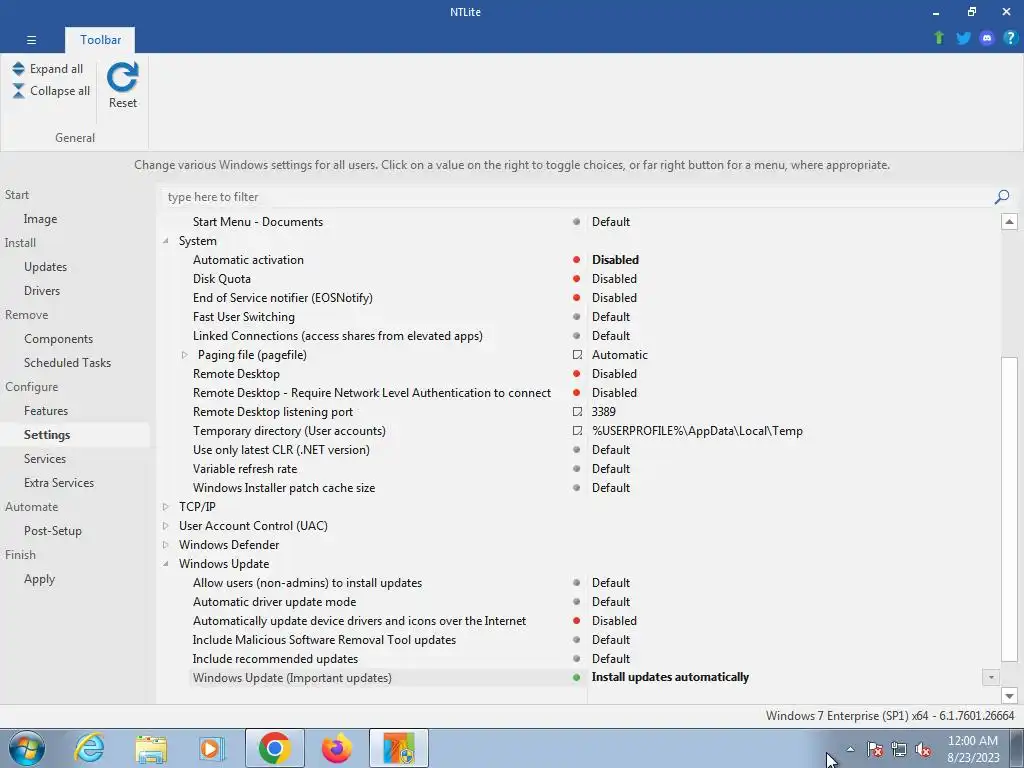The height and width of the screenshot is (768, 1024).
Task: Click Show desktop button at taskbar edge
Action: pos(1017,748)
